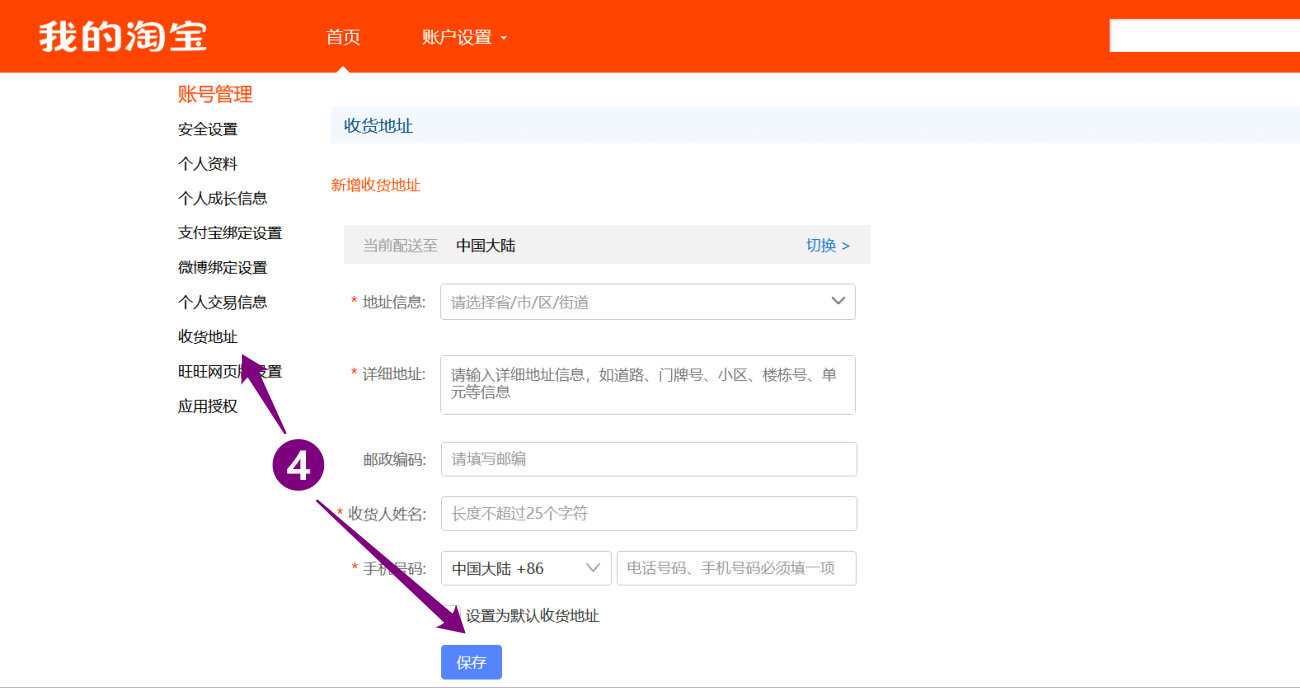The image size is (1300, 688).
Task: Select 支付宝绑定设置 in sidebar
Action: (230, 233)
